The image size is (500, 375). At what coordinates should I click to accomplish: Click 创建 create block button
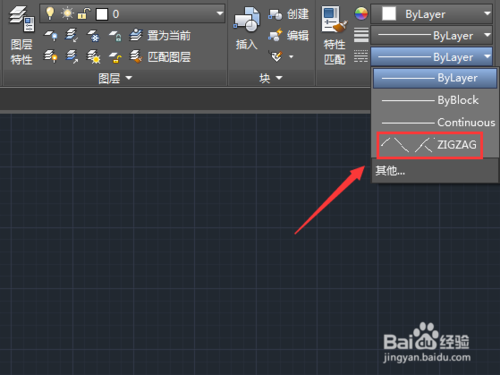(288, 14)
